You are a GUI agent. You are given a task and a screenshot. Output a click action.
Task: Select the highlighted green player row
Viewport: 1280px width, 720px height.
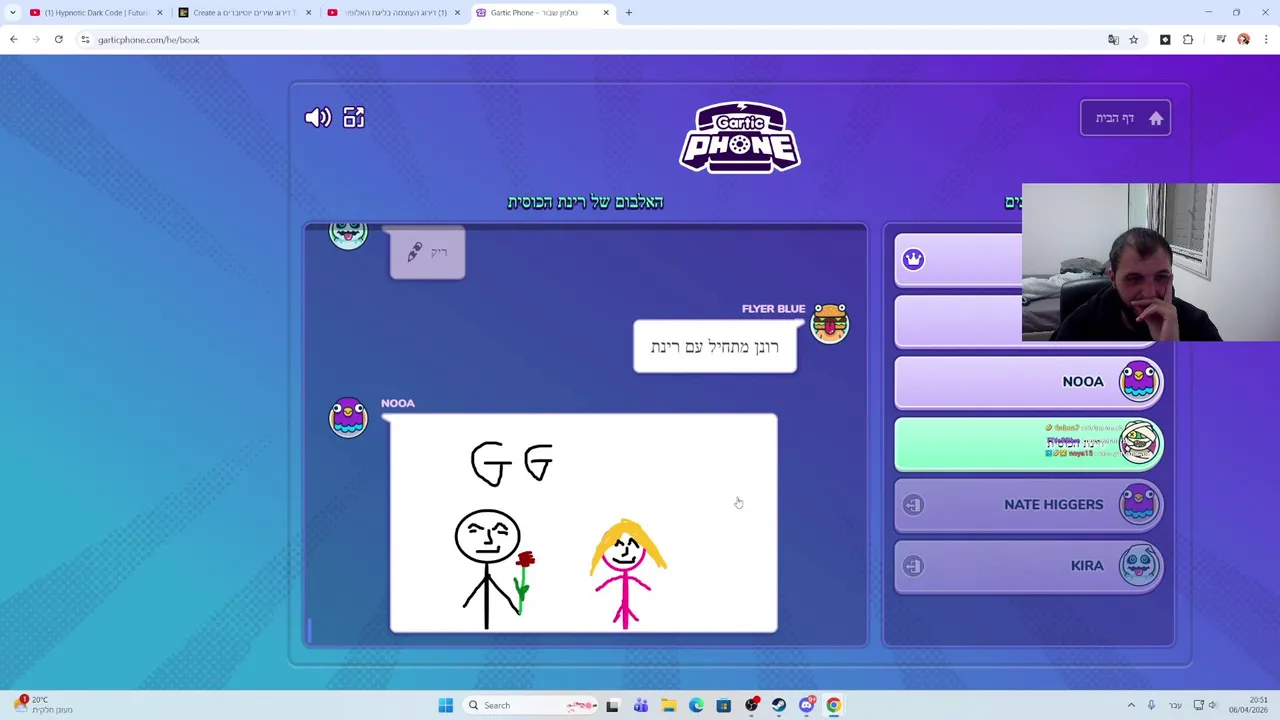coord(1029,443)
